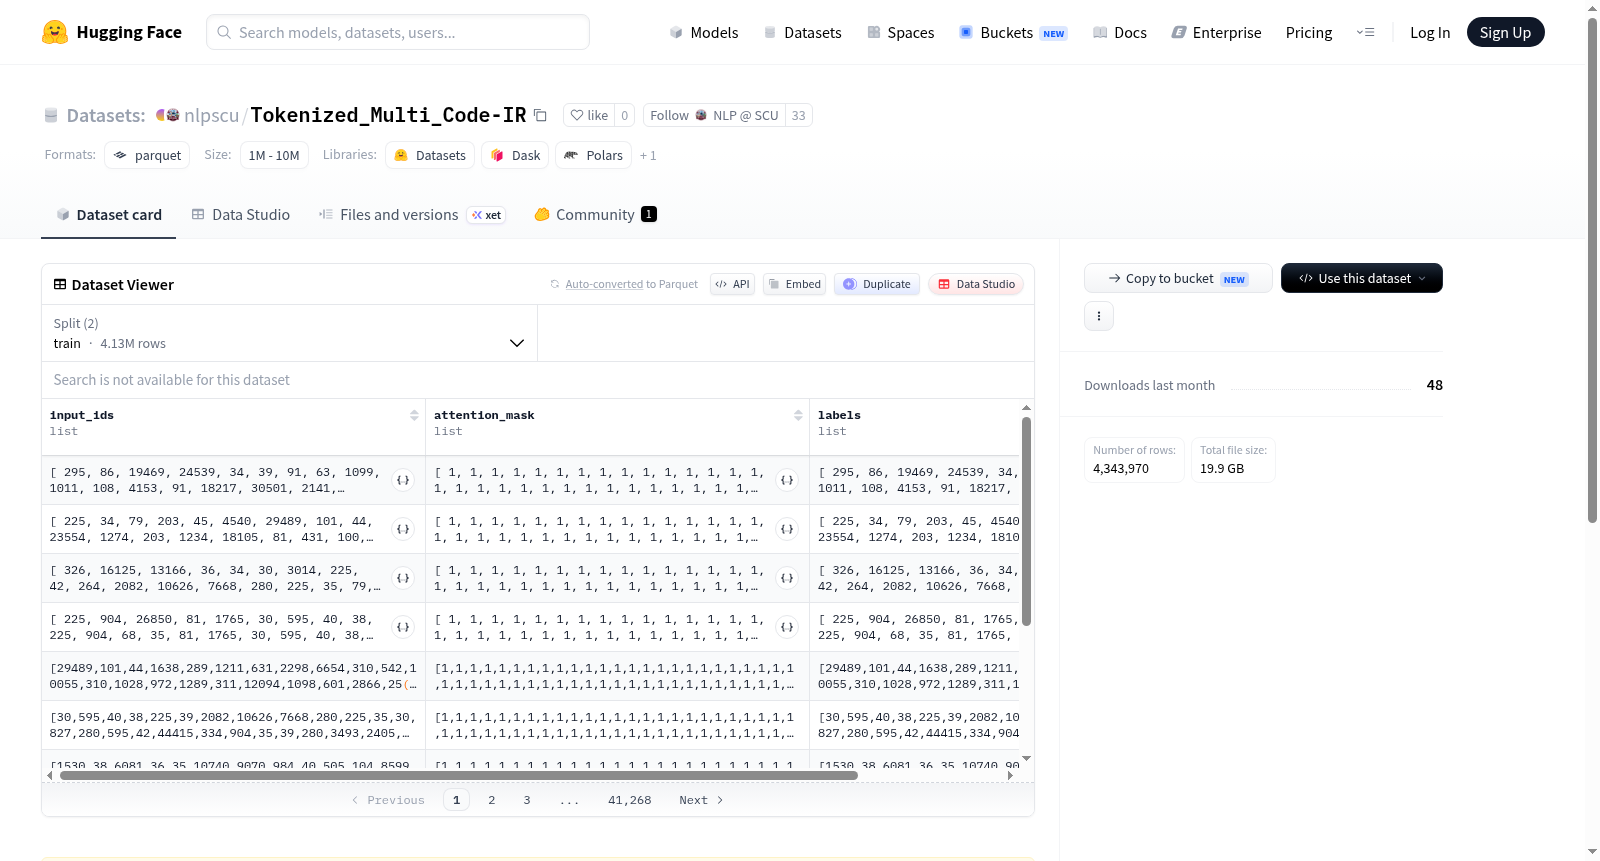Image resolution: width=1600 pixels, height=861 pixels.
Task: Click Log In link
Action: 1430,32
